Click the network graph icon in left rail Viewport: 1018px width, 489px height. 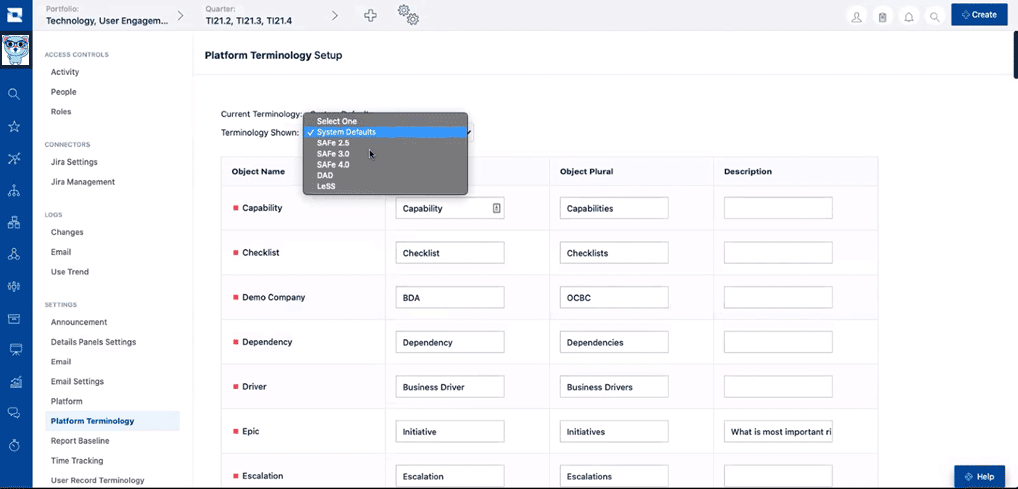pyautogui.click(x=14, y=158)
